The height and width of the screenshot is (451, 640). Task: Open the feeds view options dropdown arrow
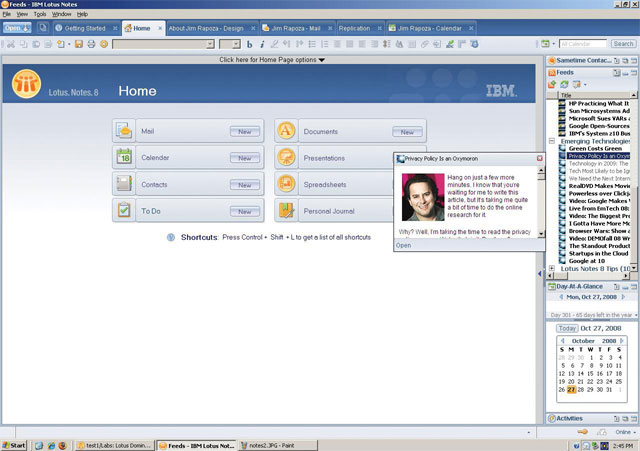(x=585, y=85)
